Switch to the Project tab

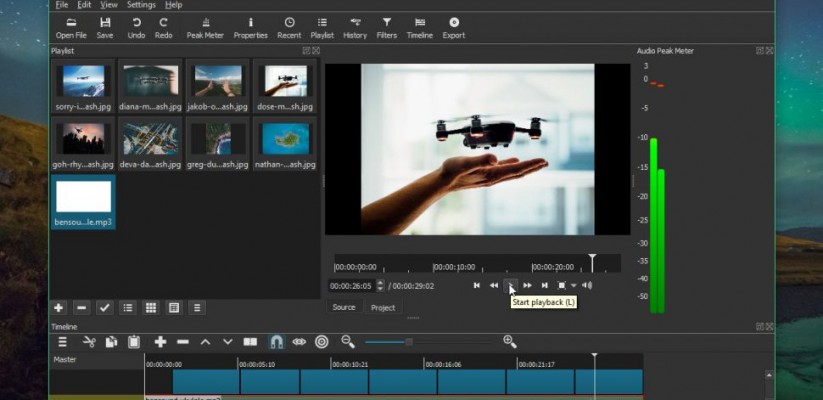(x=383, y=307)
